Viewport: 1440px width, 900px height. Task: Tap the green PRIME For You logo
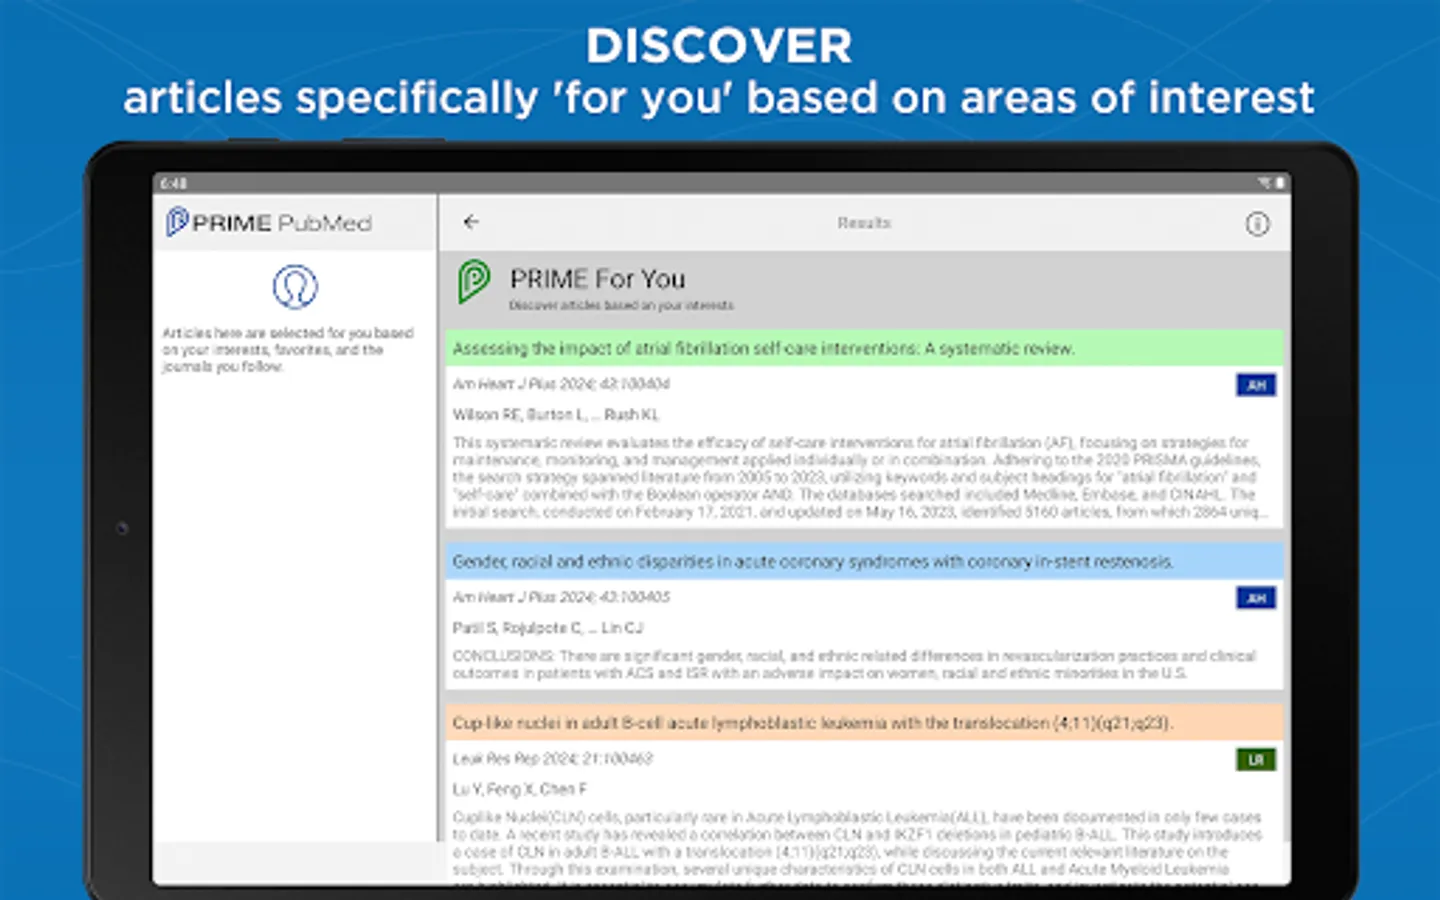474,282
